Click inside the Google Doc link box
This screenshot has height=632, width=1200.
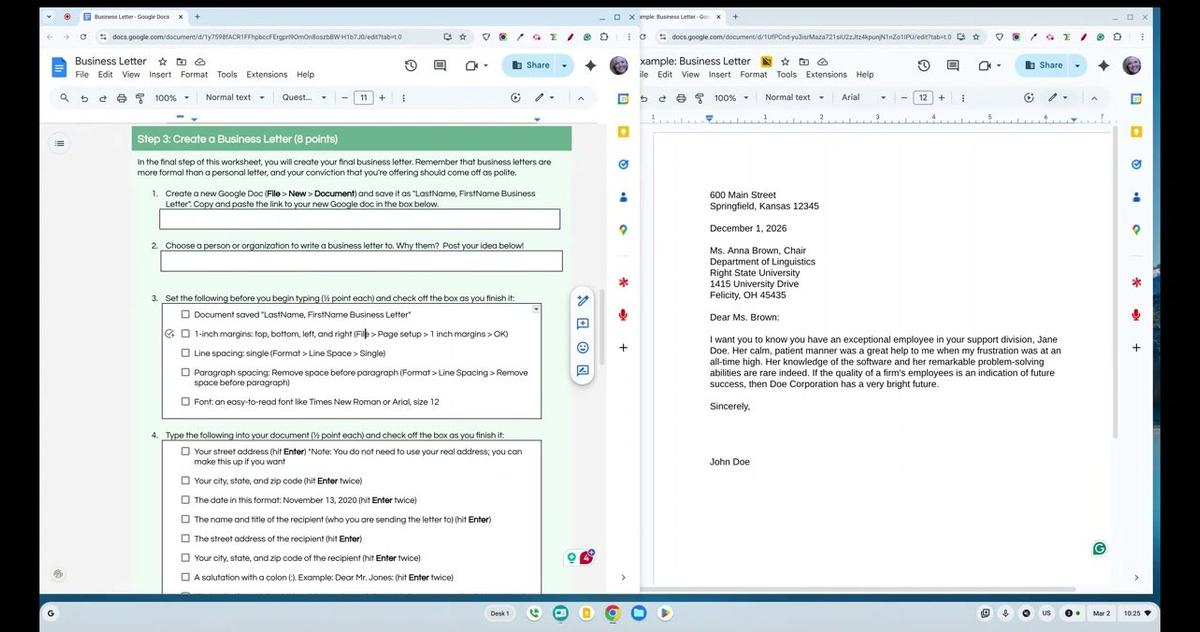[x=360, y=219]
